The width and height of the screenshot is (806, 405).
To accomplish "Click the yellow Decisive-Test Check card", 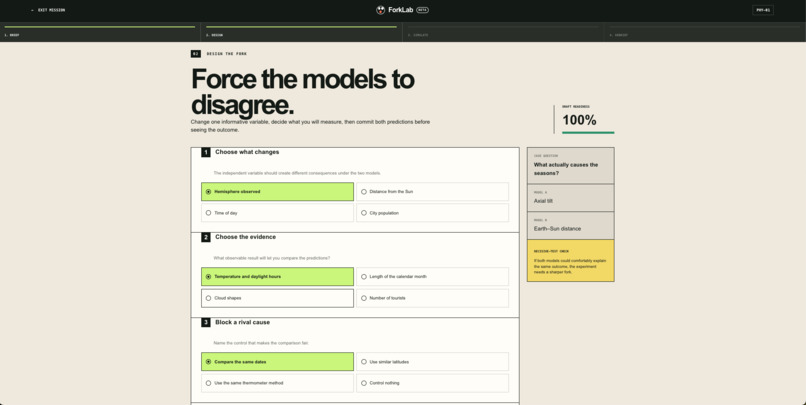I will 571,261.
